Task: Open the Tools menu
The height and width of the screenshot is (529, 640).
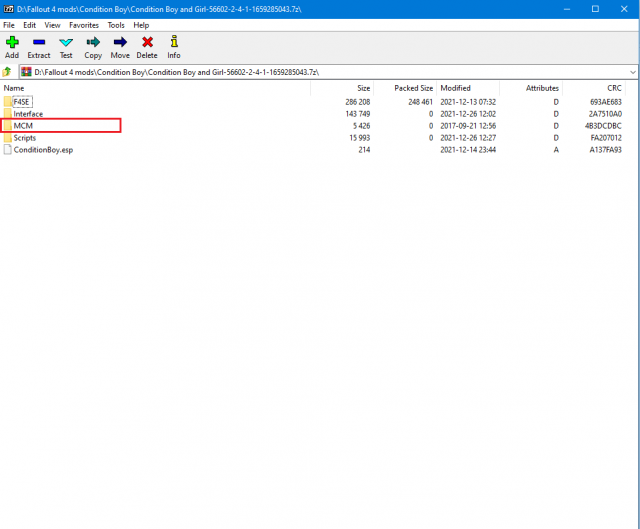Action: click(115, 24)
